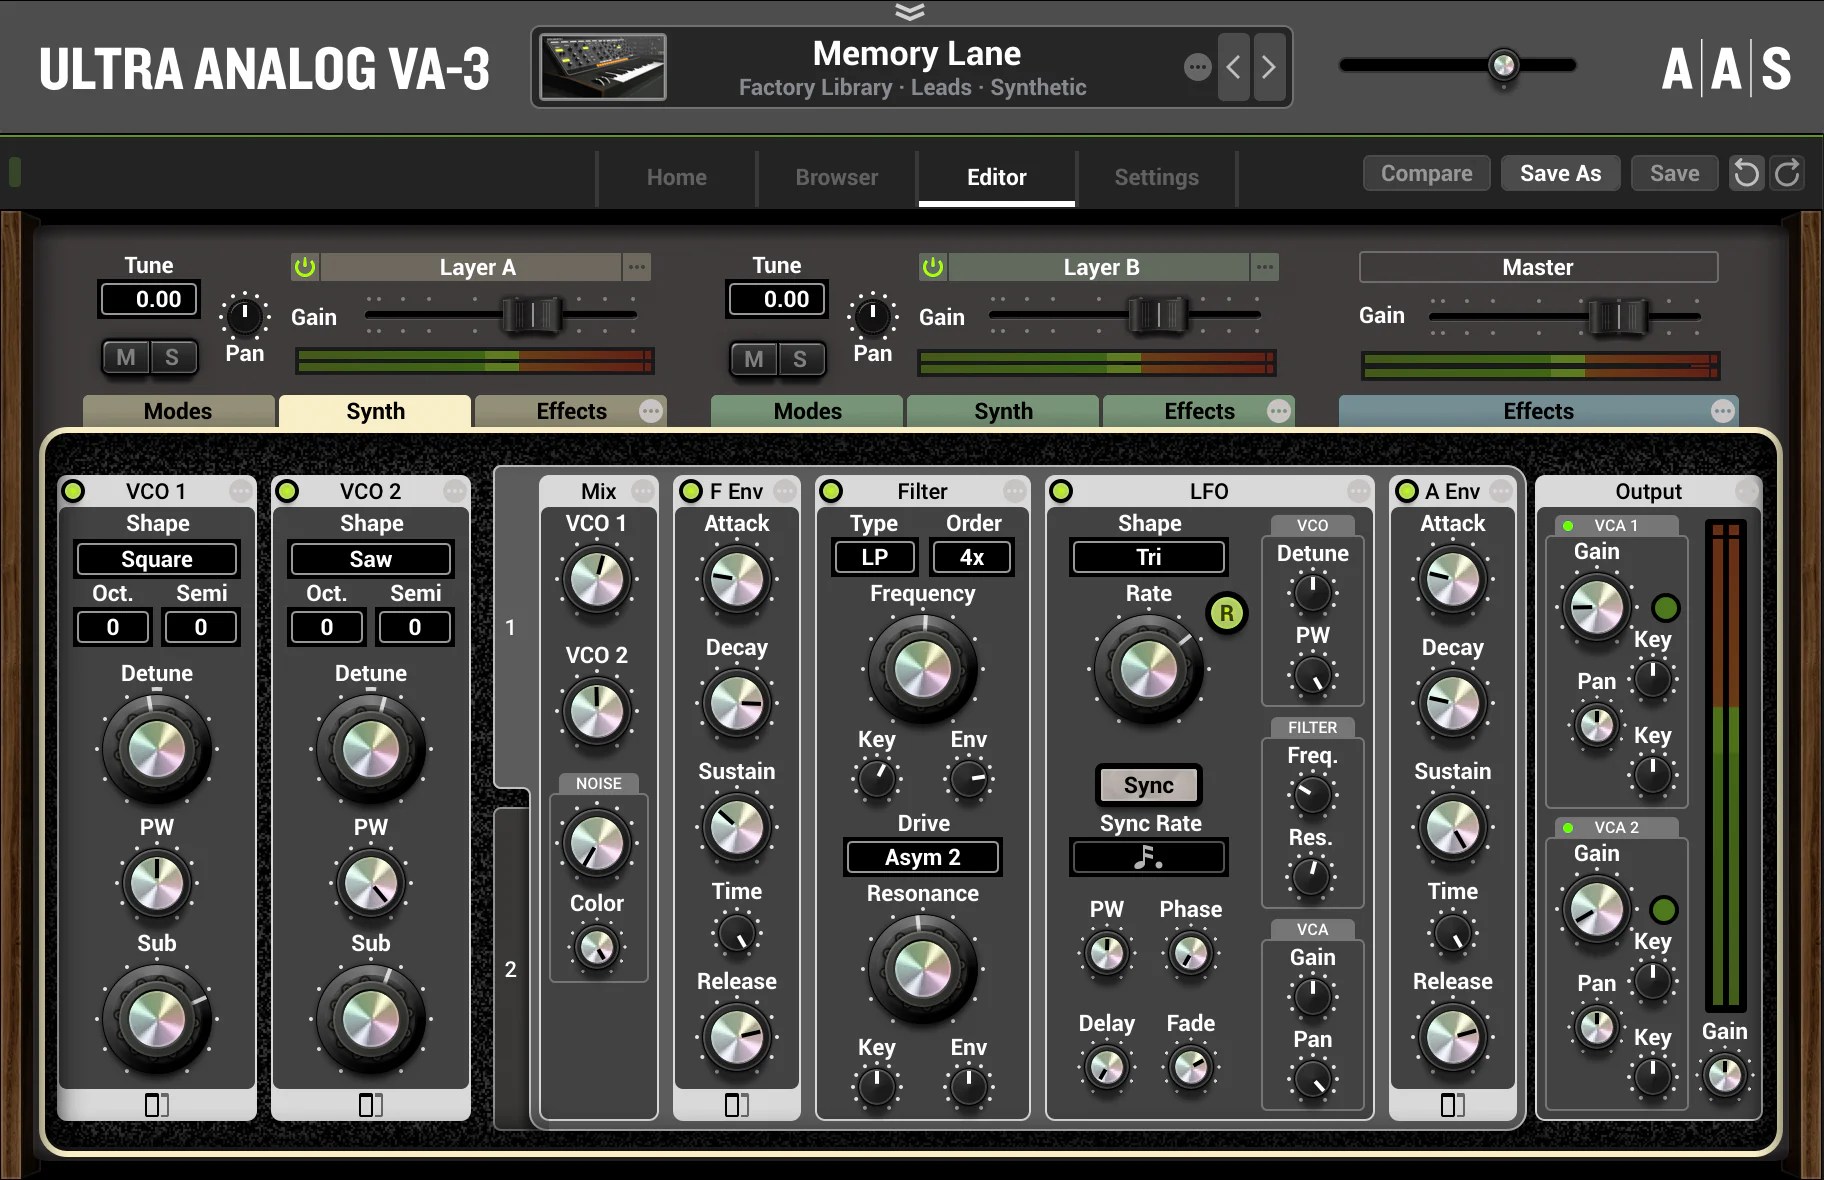Click the Compare button
The image size is (1824, 1180).
point(1426,172)
